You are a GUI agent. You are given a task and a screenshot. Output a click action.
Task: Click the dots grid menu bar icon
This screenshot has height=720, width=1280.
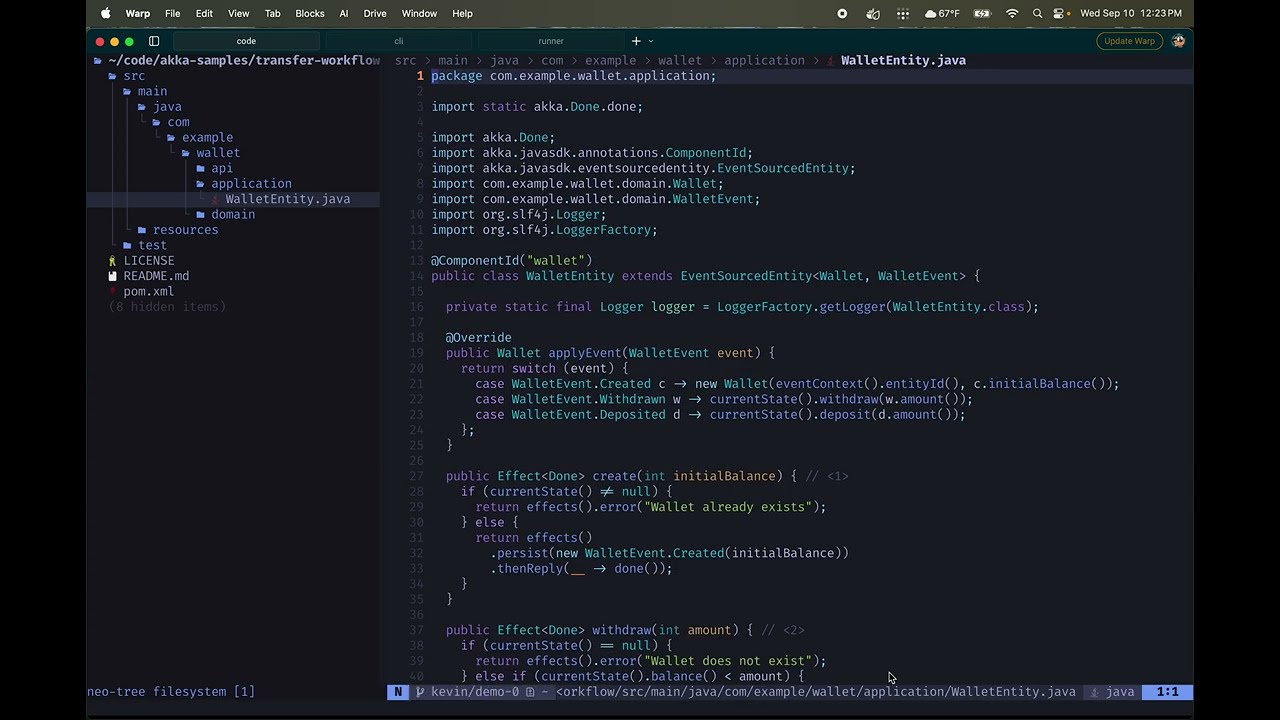pos(903,13)
